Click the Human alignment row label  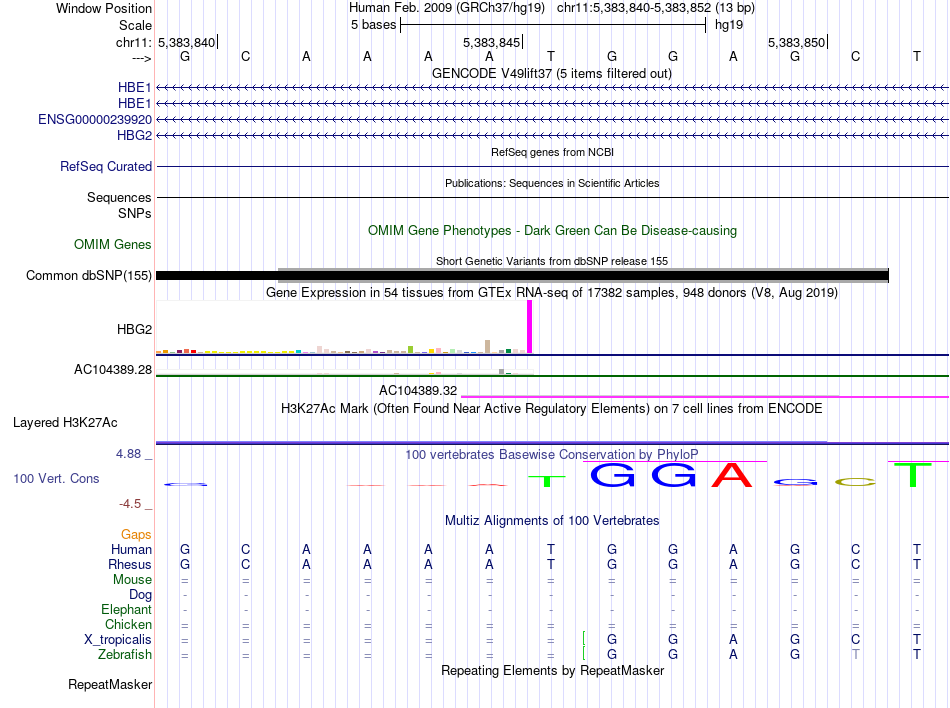click(x=131, y=549)
